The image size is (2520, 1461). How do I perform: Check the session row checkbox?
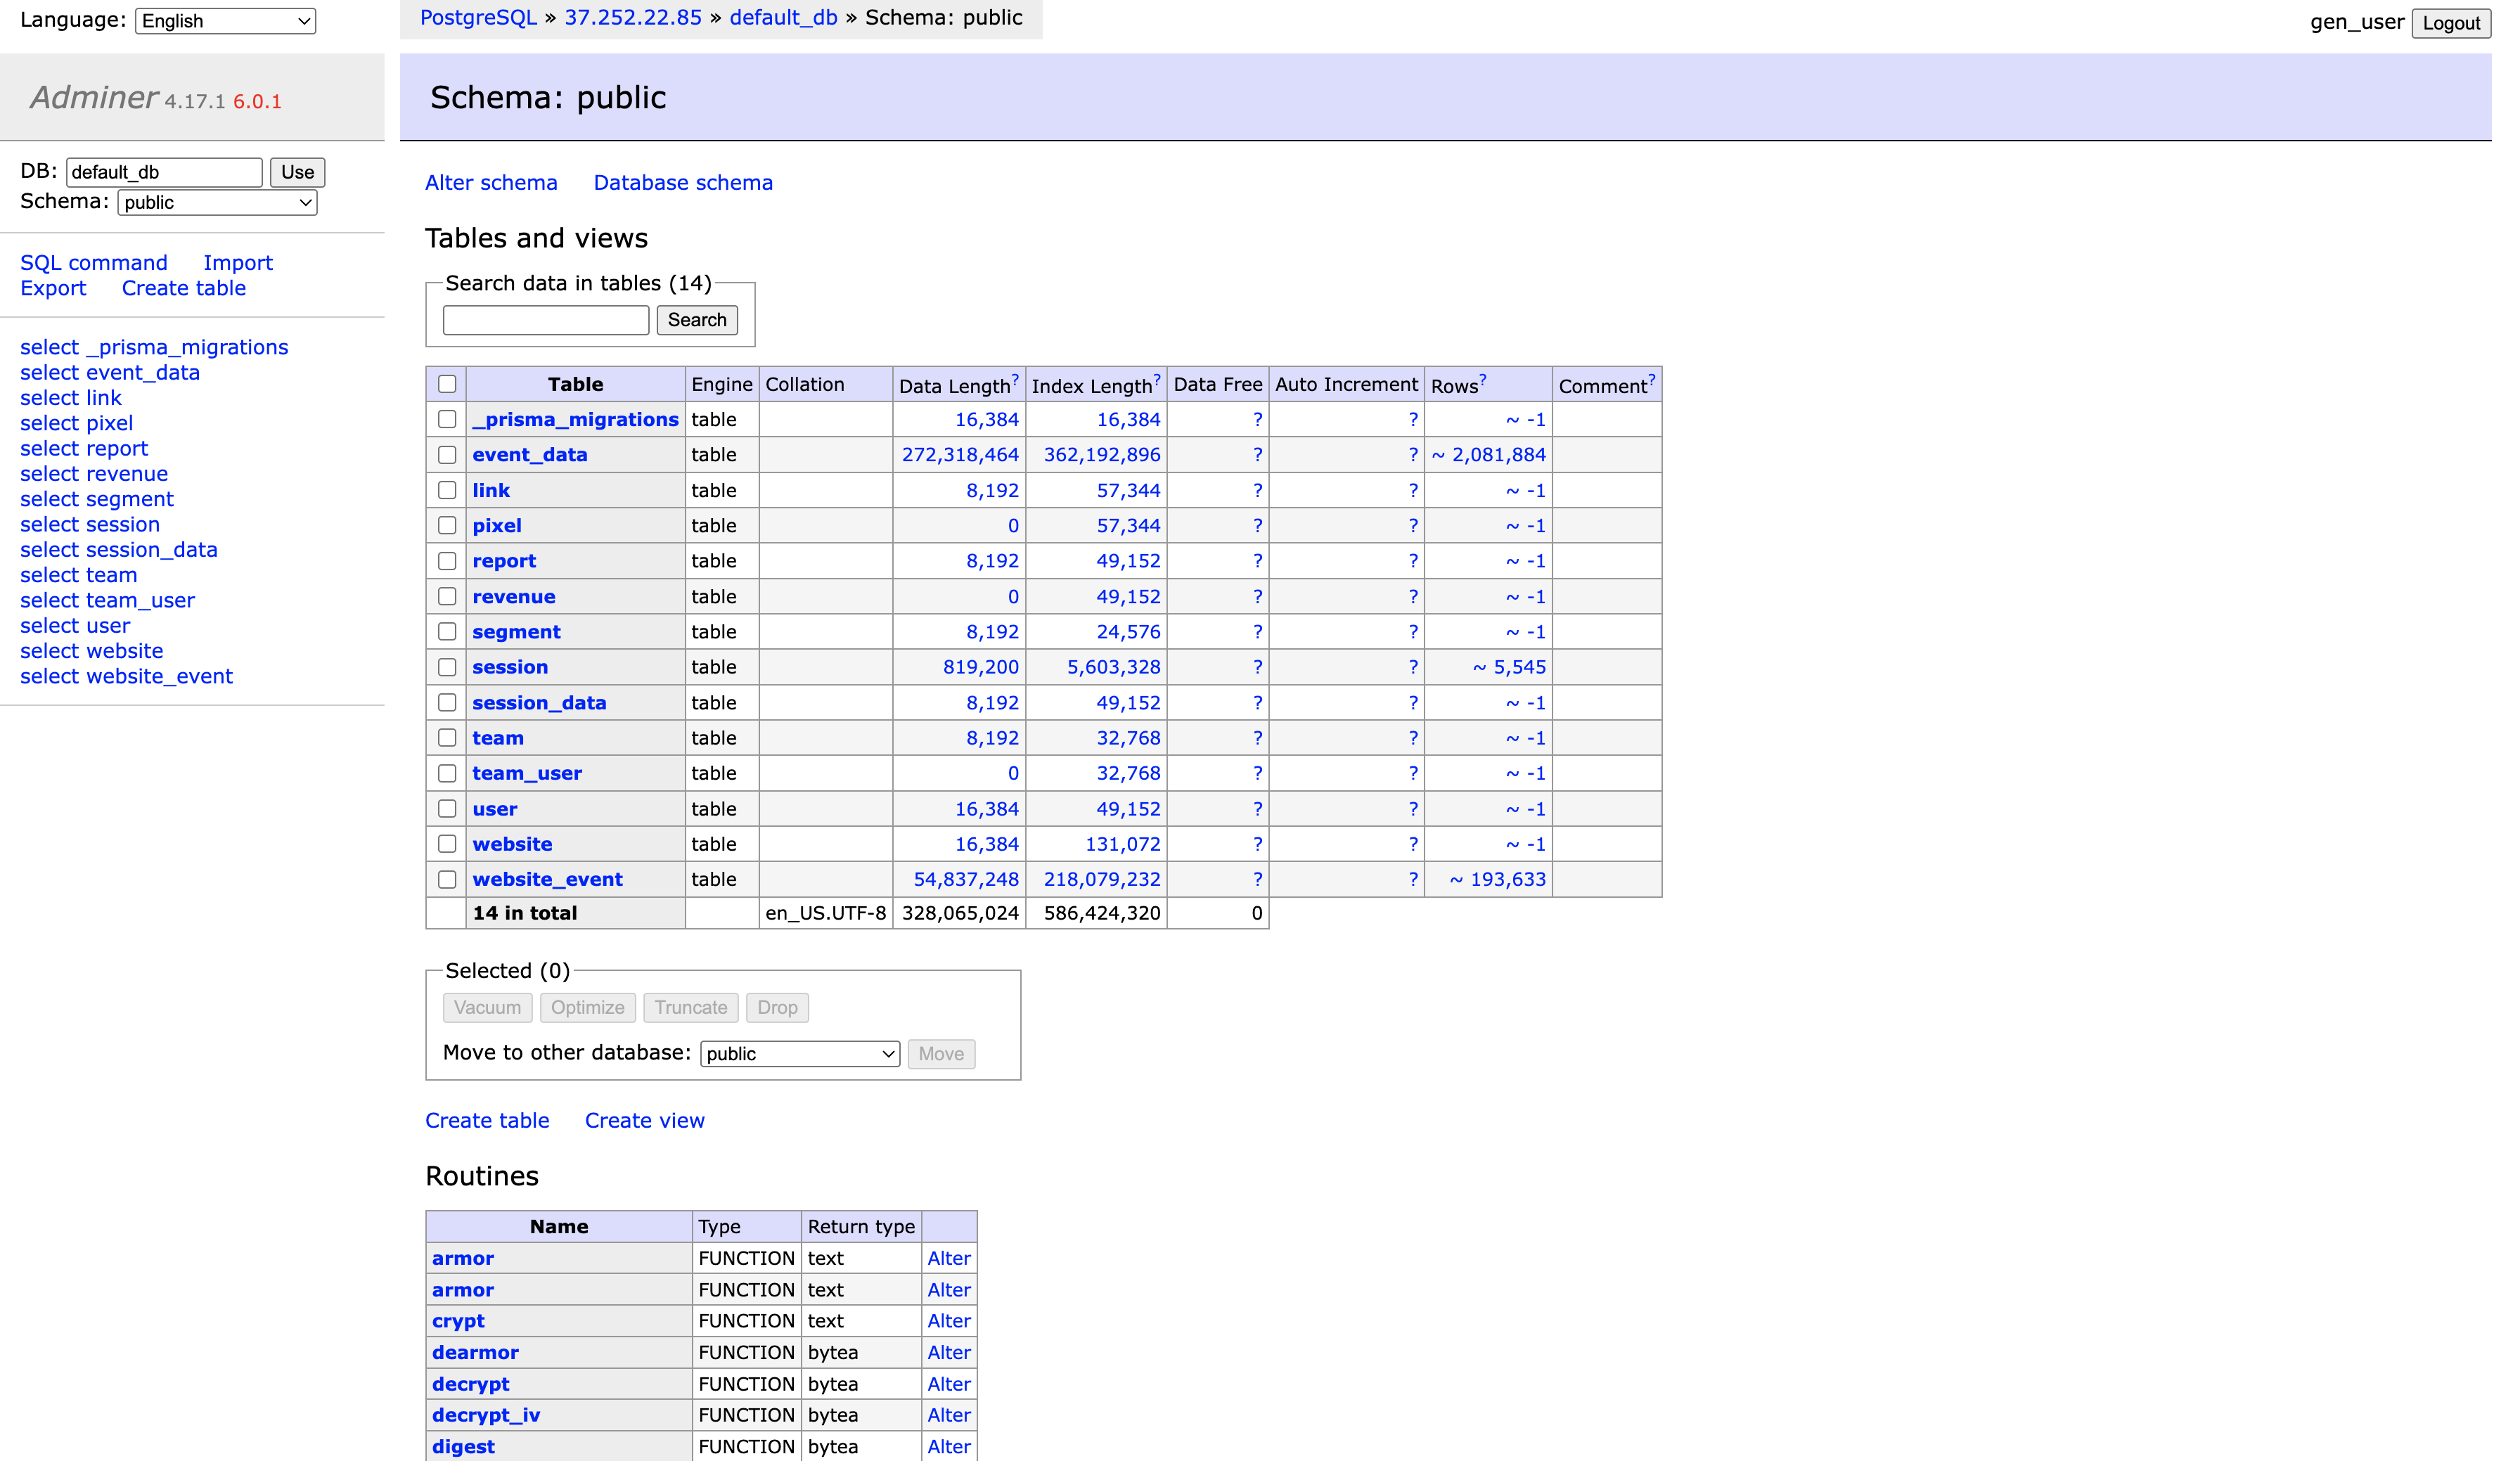[x=447, y=667]
